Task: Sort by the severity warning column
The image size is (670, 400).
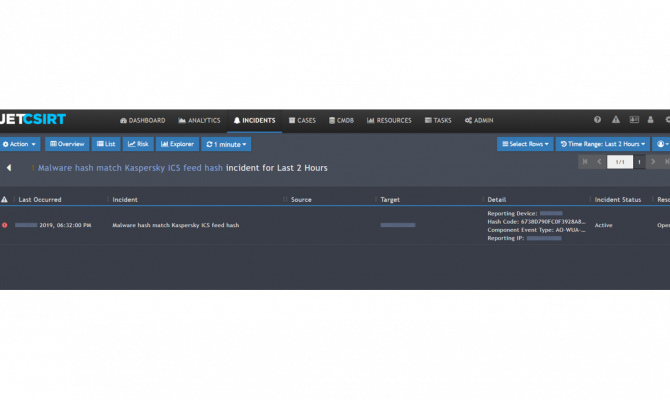Action: coord(4,200)
